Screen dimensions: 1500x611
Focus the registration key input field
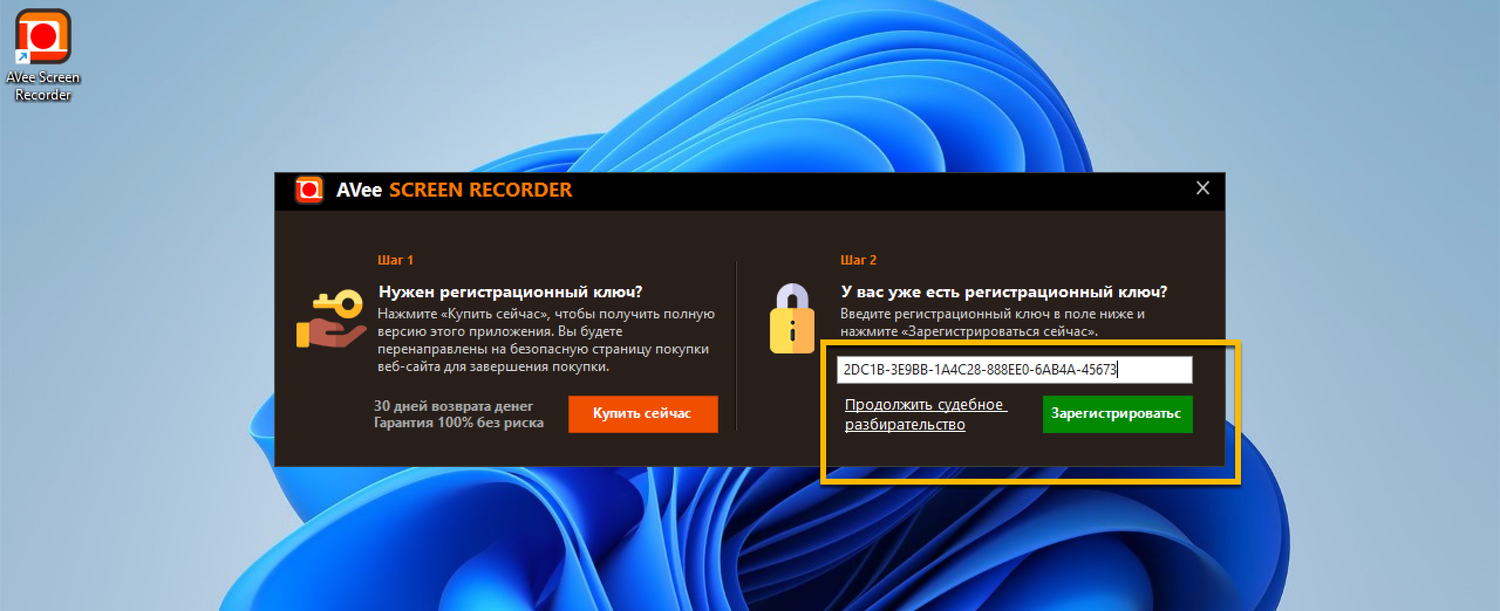click(x=1015, y=369)
